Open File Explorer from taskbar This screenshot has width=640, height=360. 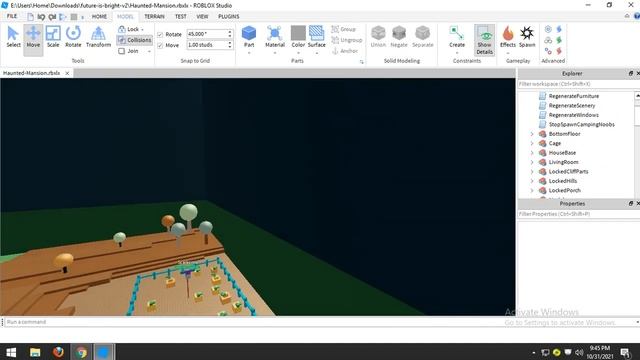(35, 352)
